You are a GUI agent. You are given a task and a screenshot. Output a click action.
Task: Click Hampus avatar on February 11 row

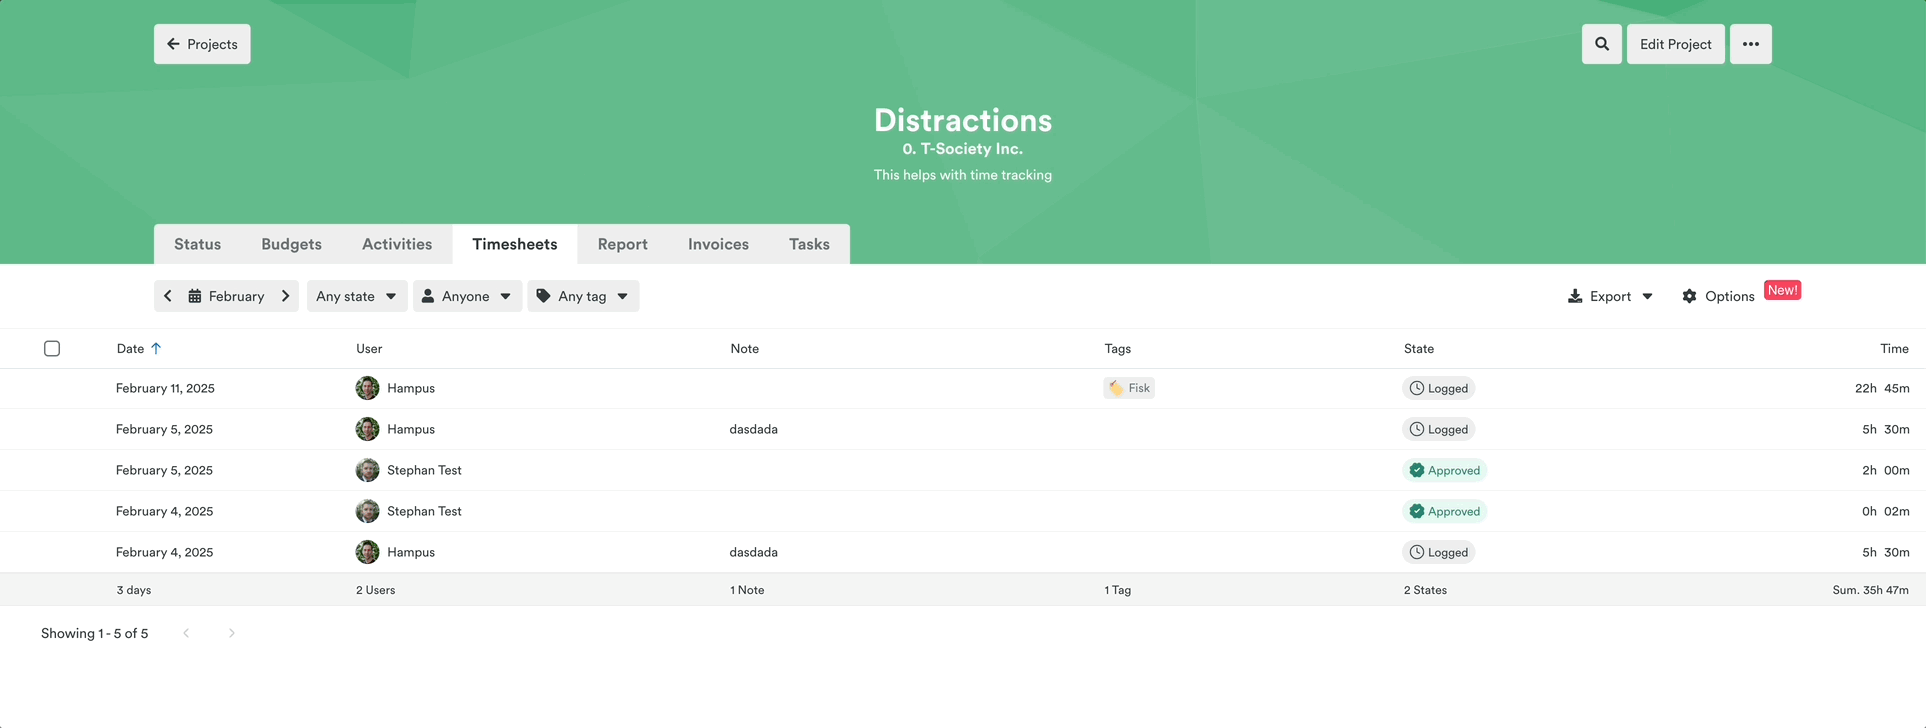click(x=367, y=388)
